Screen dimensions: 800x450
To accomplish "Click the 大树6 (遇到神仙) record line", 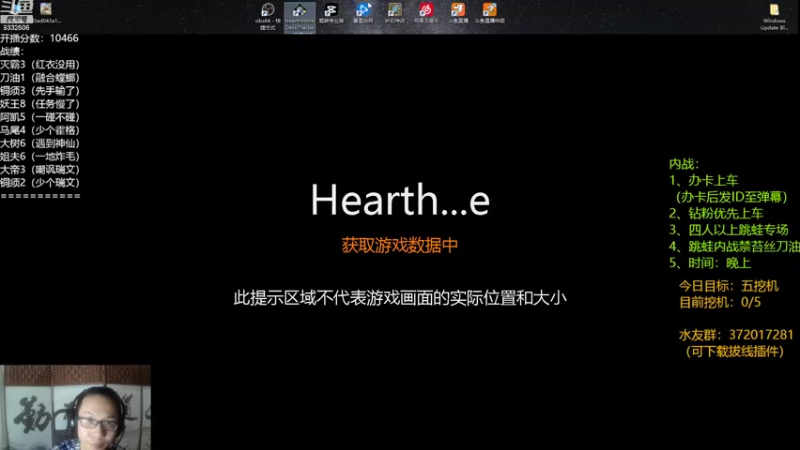I will [40, 143].
